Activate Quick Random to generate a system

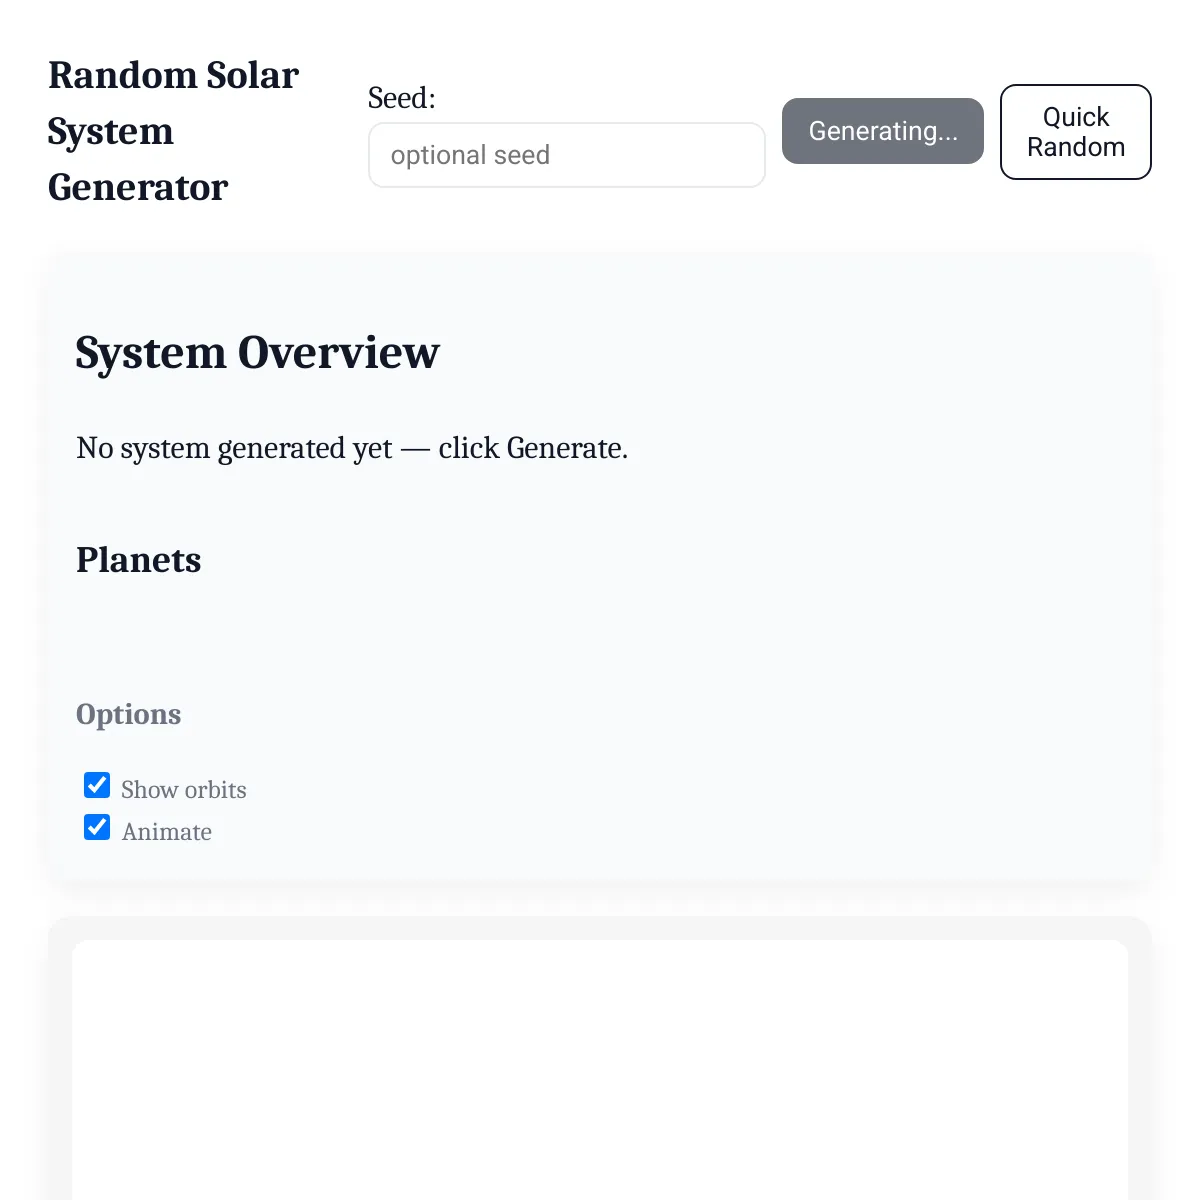1075,131
